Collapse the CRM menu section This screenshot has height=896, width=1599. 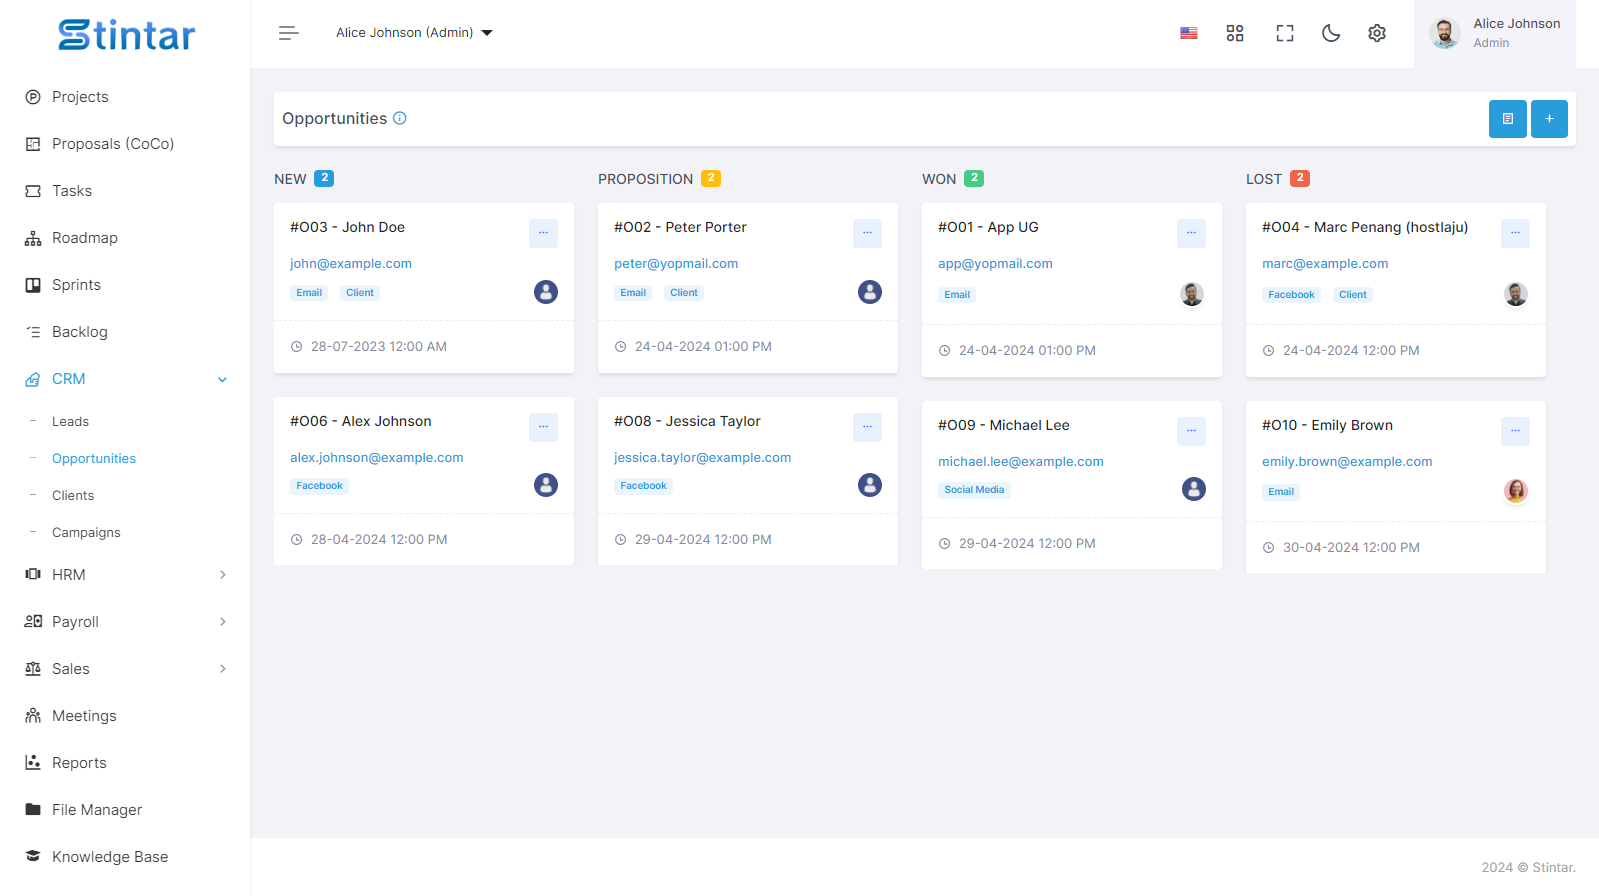pyautogui.click(x=125, y=379)
